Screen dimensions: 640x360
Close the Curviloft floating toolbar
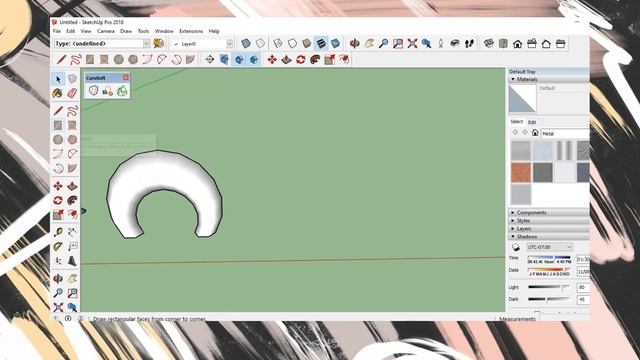(126, 78)
